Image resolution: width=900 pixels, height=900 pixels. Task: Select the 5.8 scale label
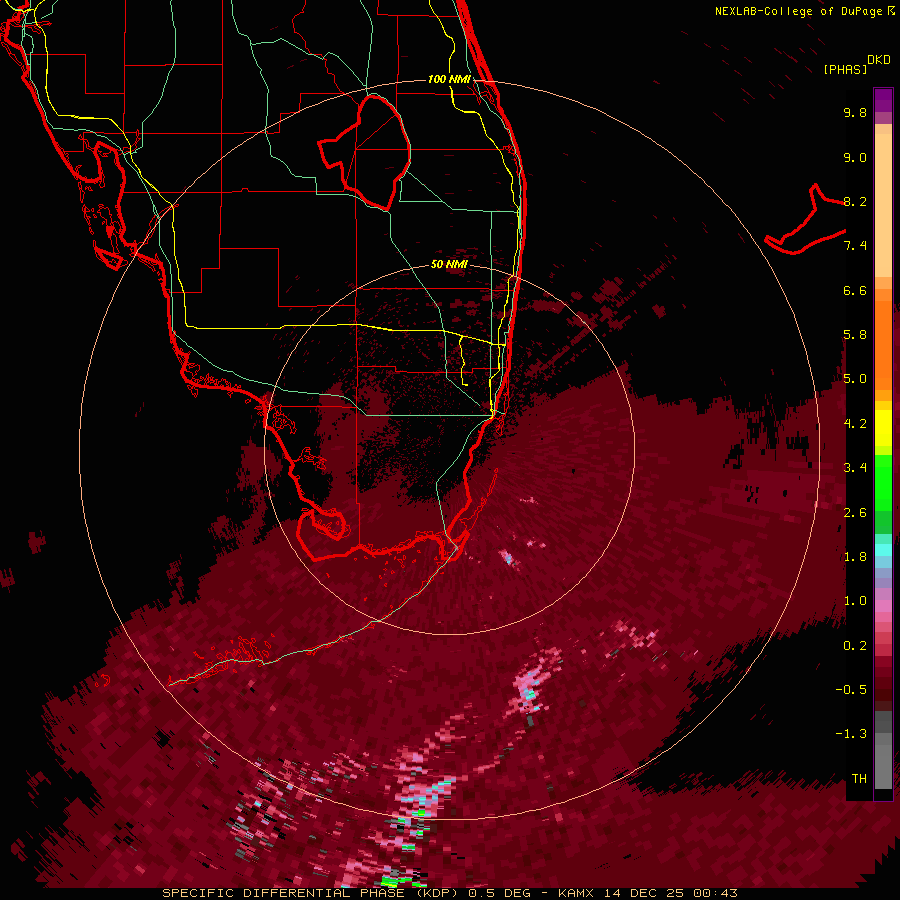click(855, 335)
